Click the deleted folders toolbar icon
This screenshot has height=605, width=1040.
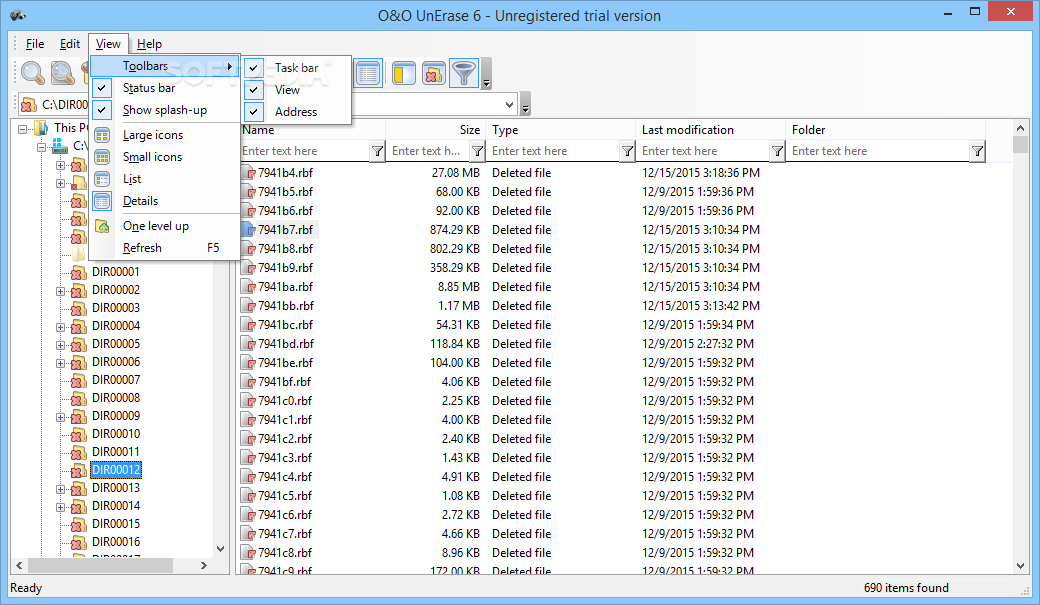(x=433, y=73)
